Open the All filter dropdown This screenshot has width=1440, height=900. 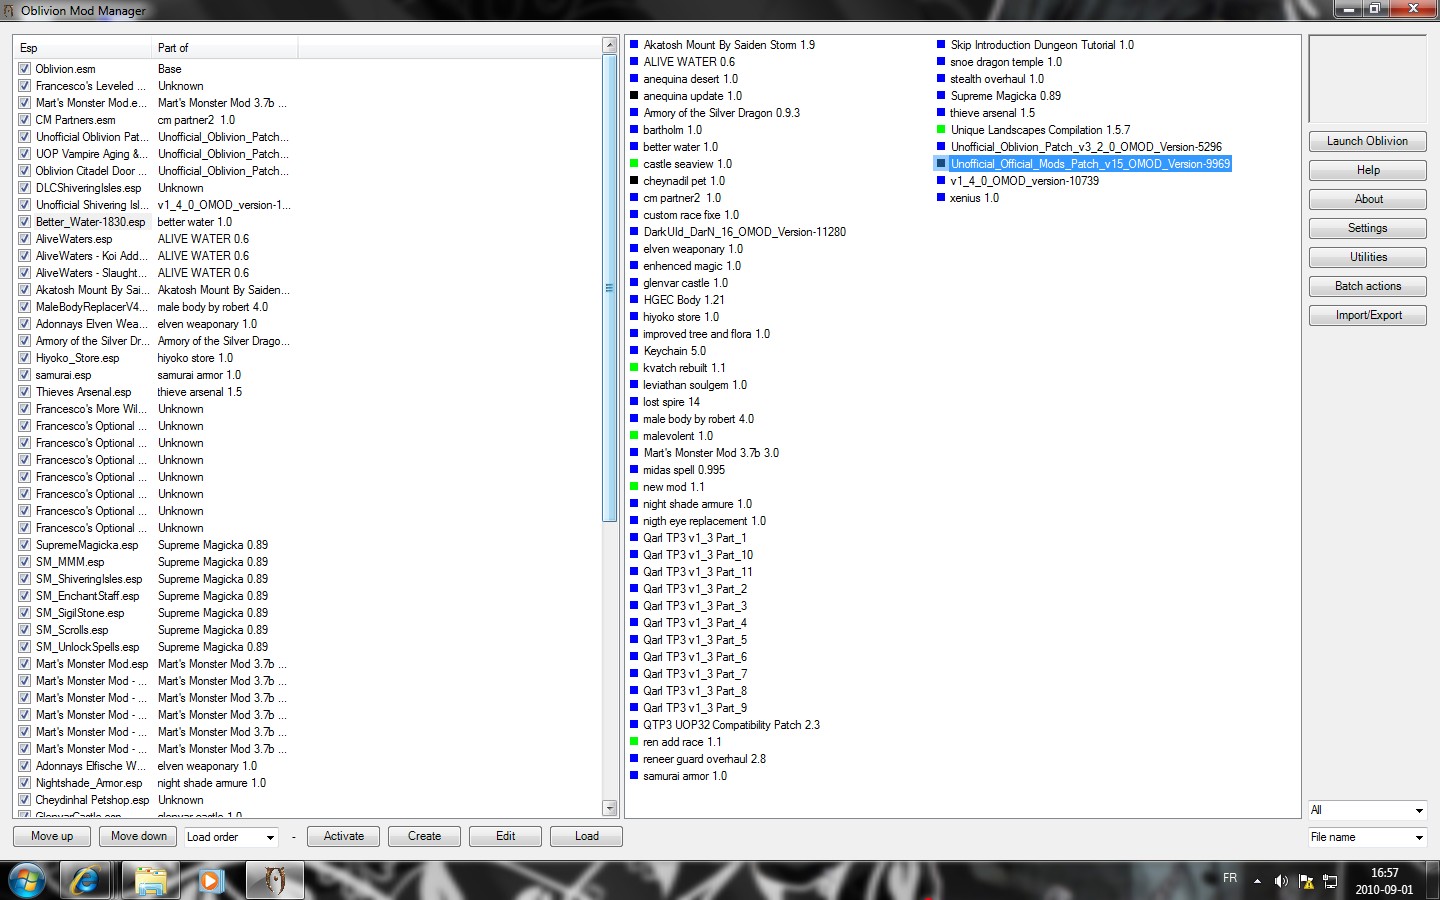[1367, 810]
